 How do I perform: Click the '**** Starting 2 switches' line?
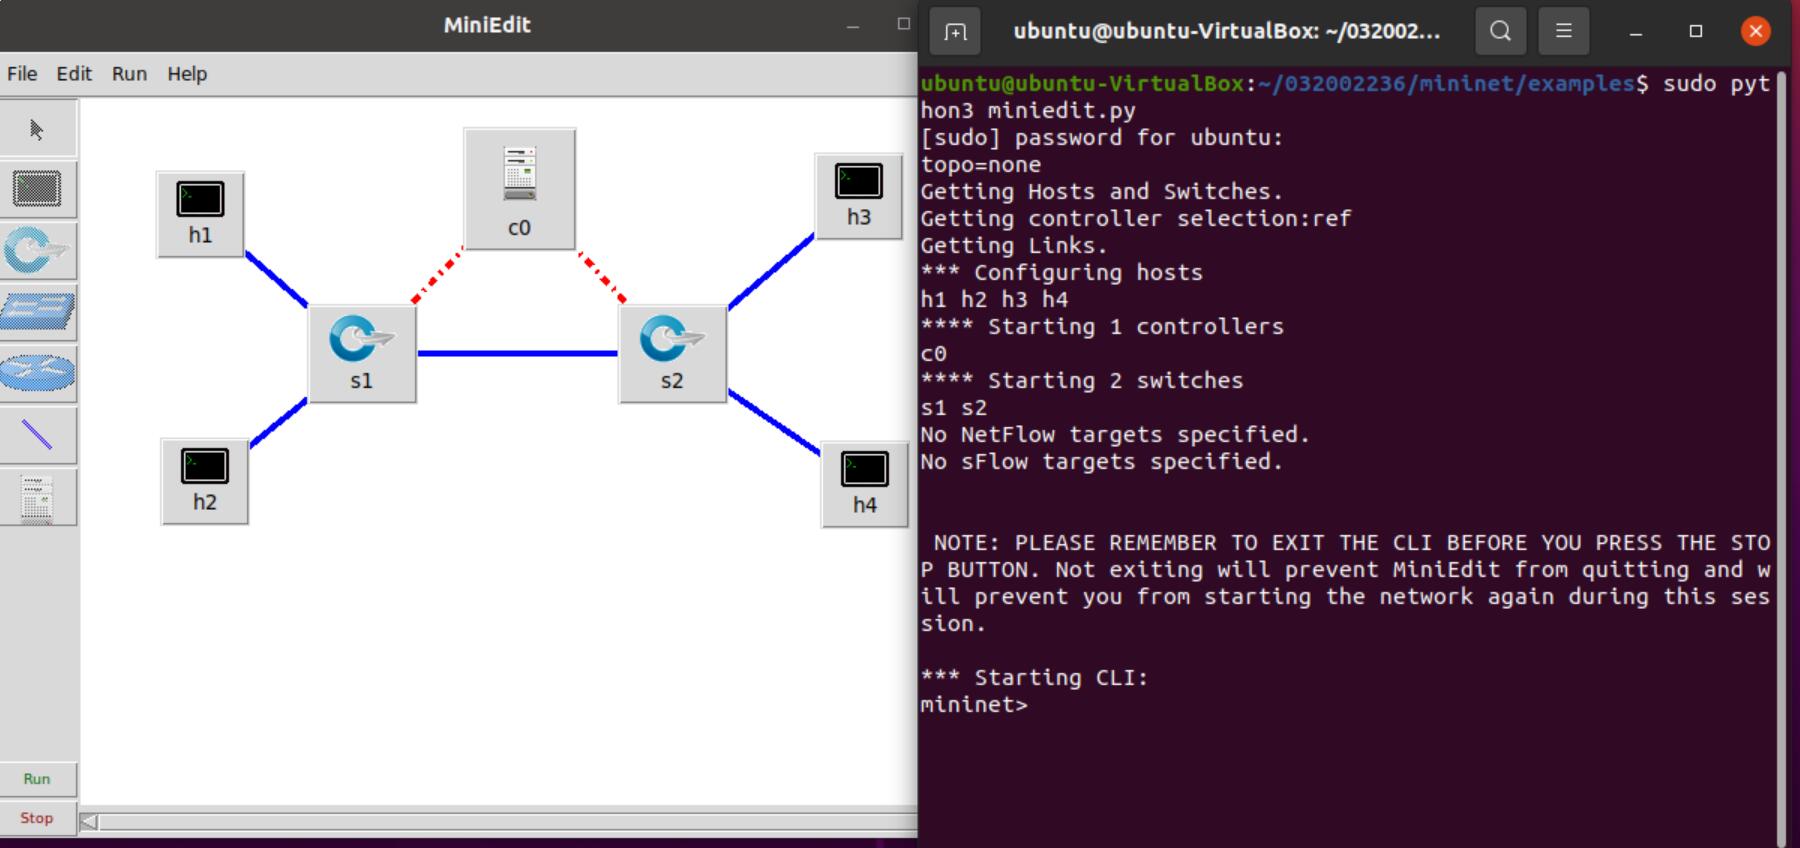[1081, 381]
